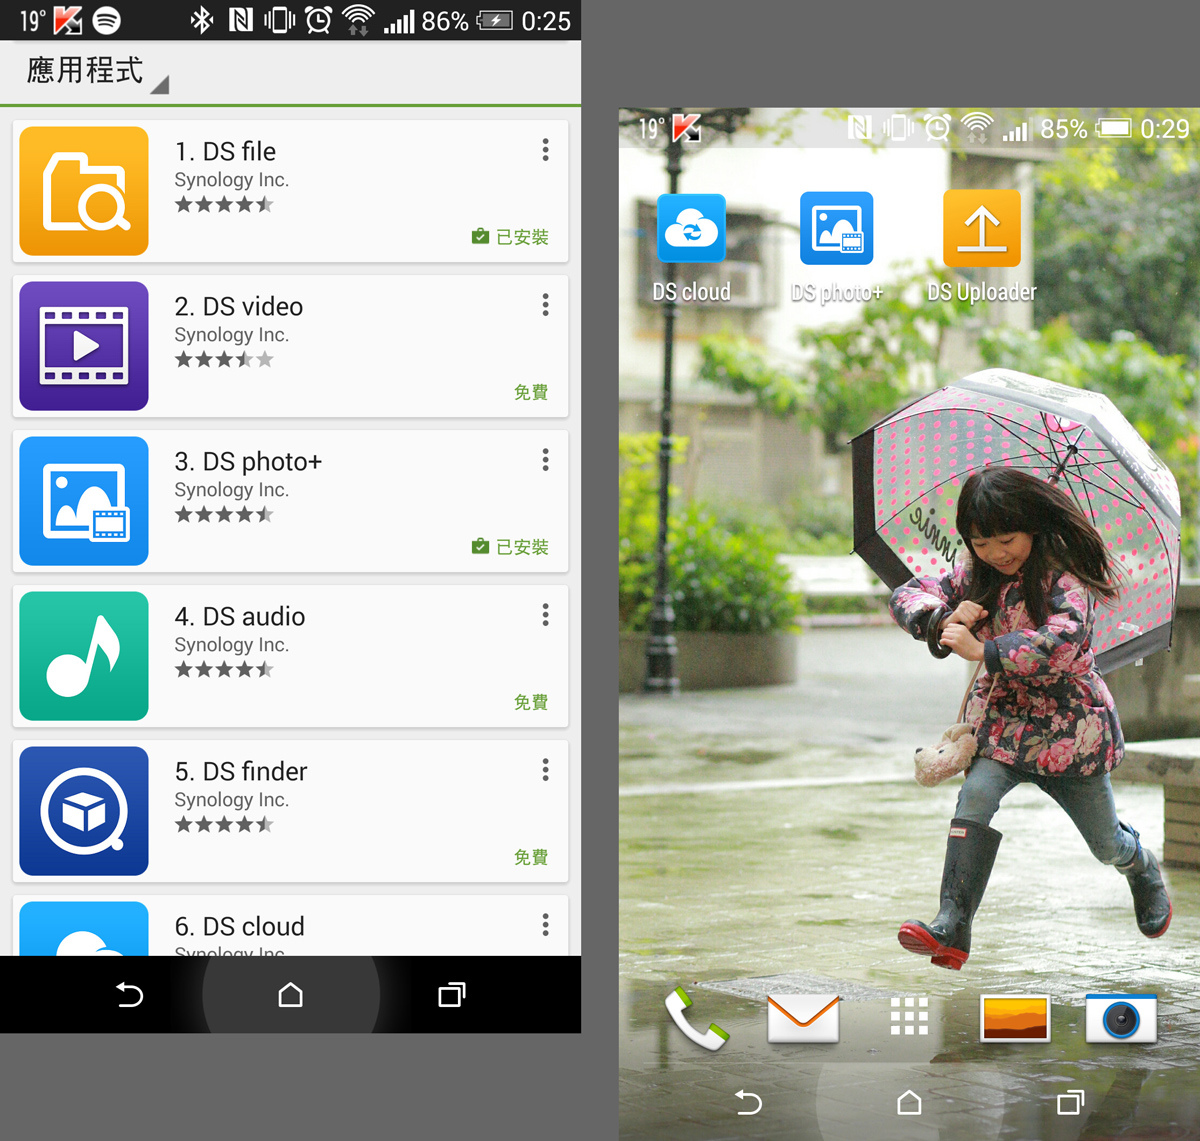
Task: Open the DS file app icon
Action: pos(84,191)
